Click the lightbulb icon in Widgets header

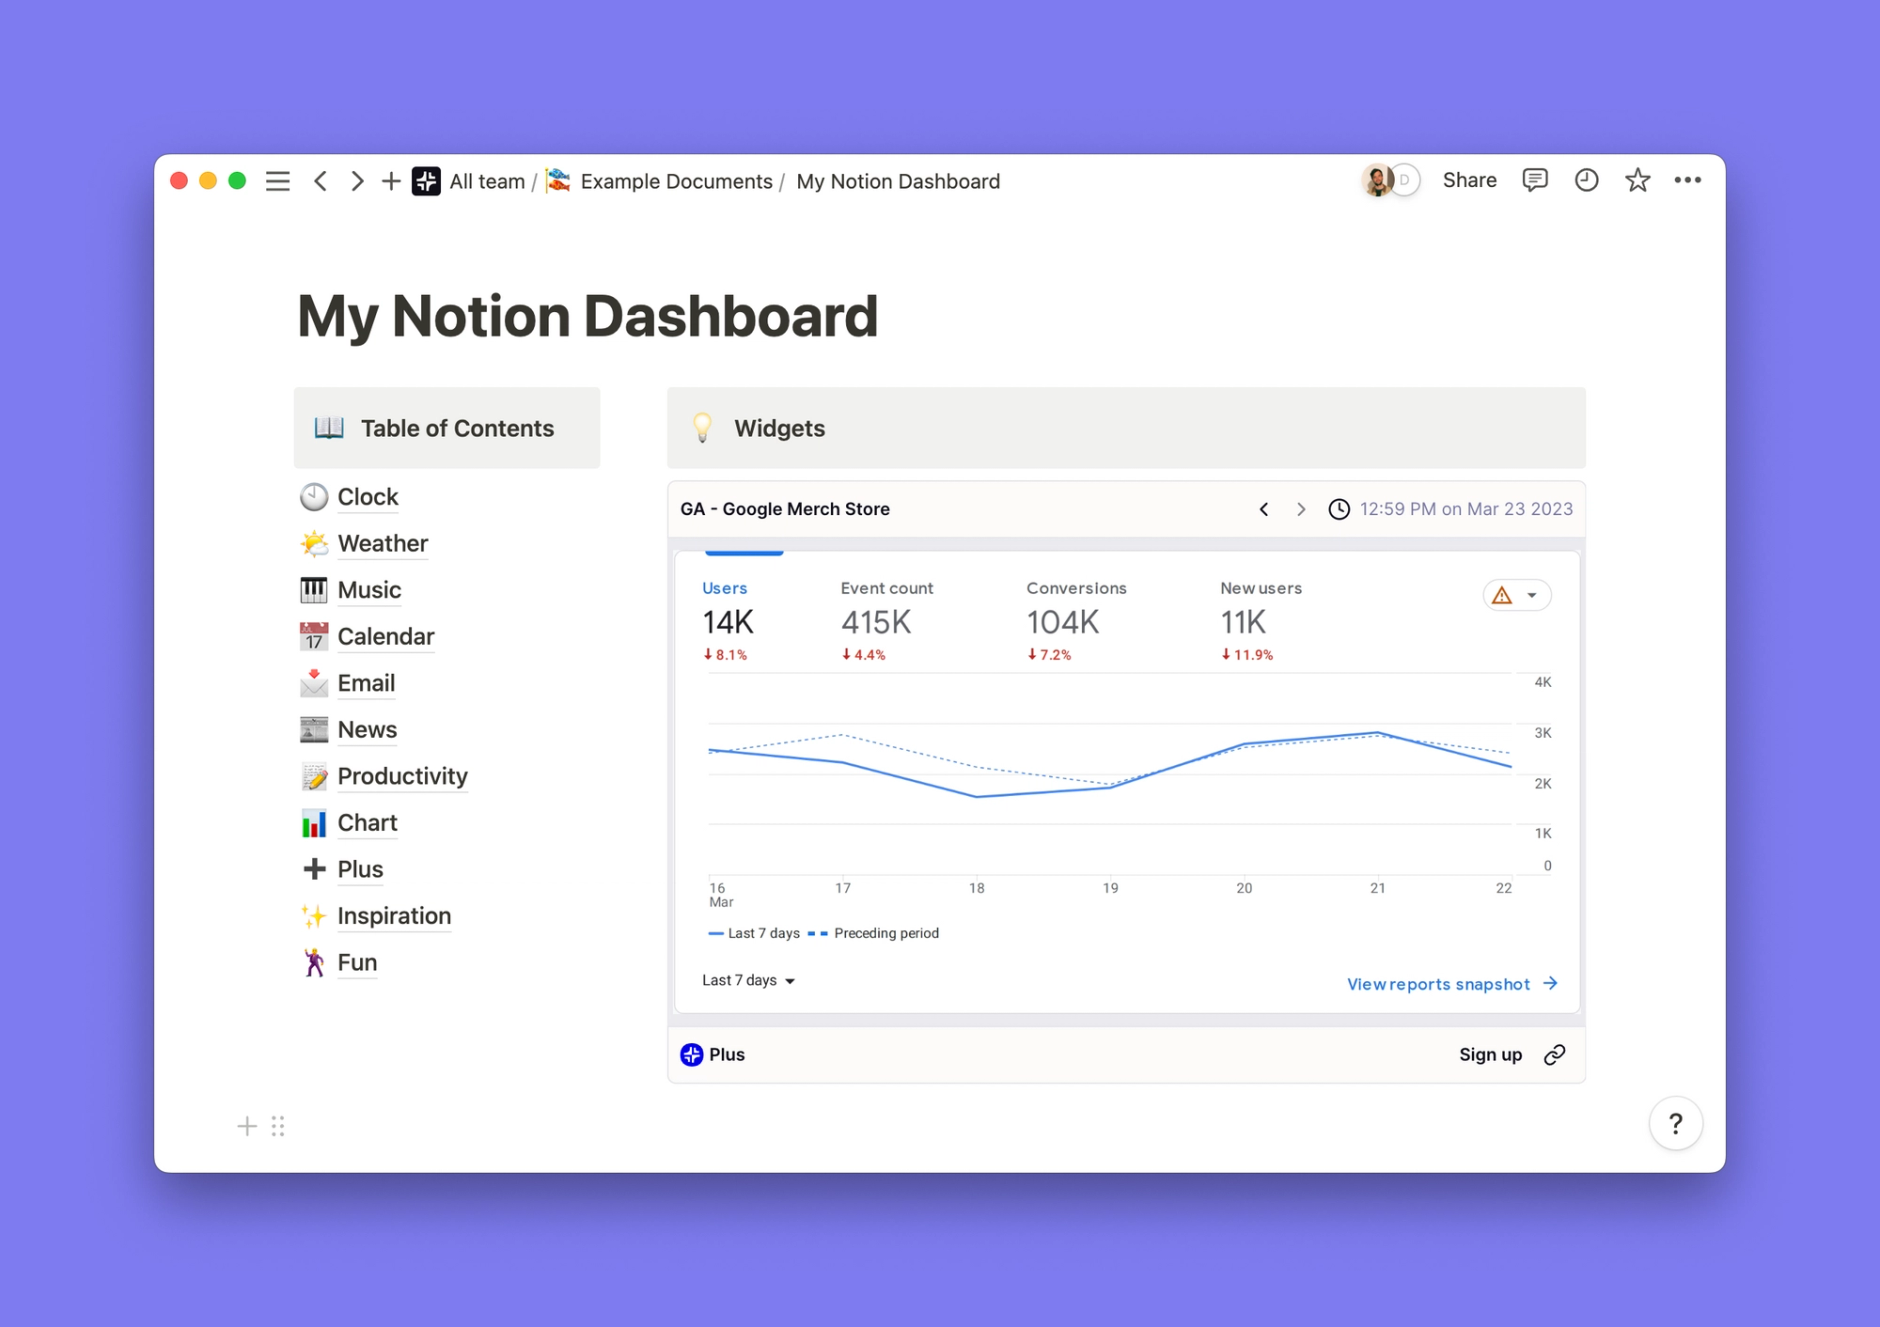click(x=702, y=428)
